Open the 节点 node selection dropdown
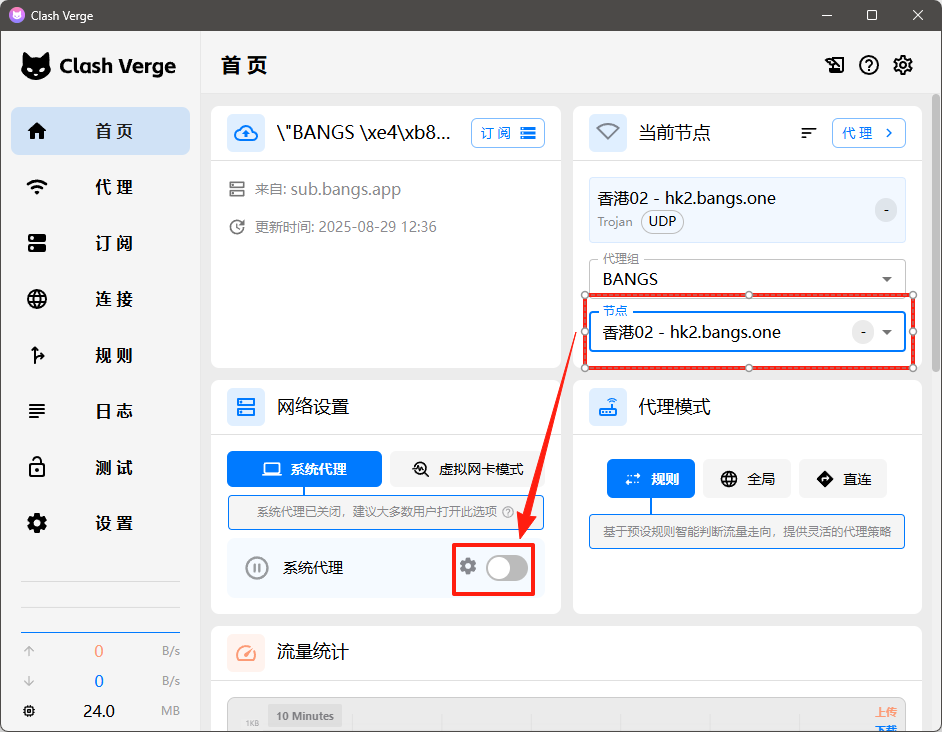The width and height of the screenshot is (942, 732). click(887, 332)
